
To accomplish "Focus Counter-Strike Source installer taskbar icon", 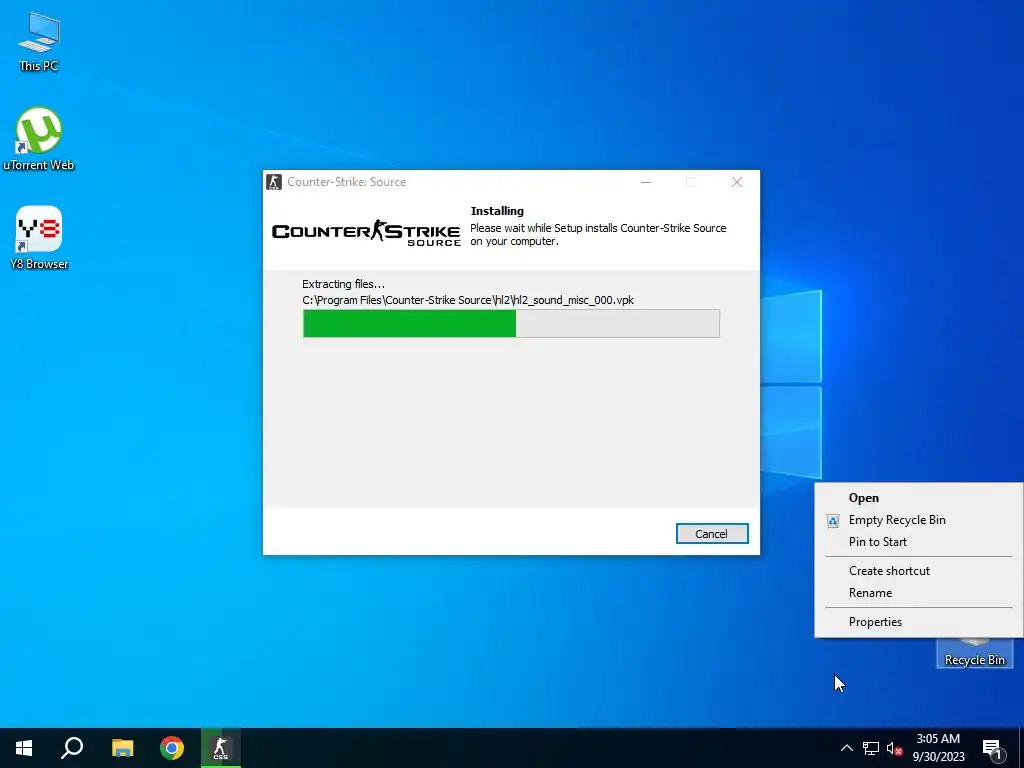I will (x=221, y=748).
